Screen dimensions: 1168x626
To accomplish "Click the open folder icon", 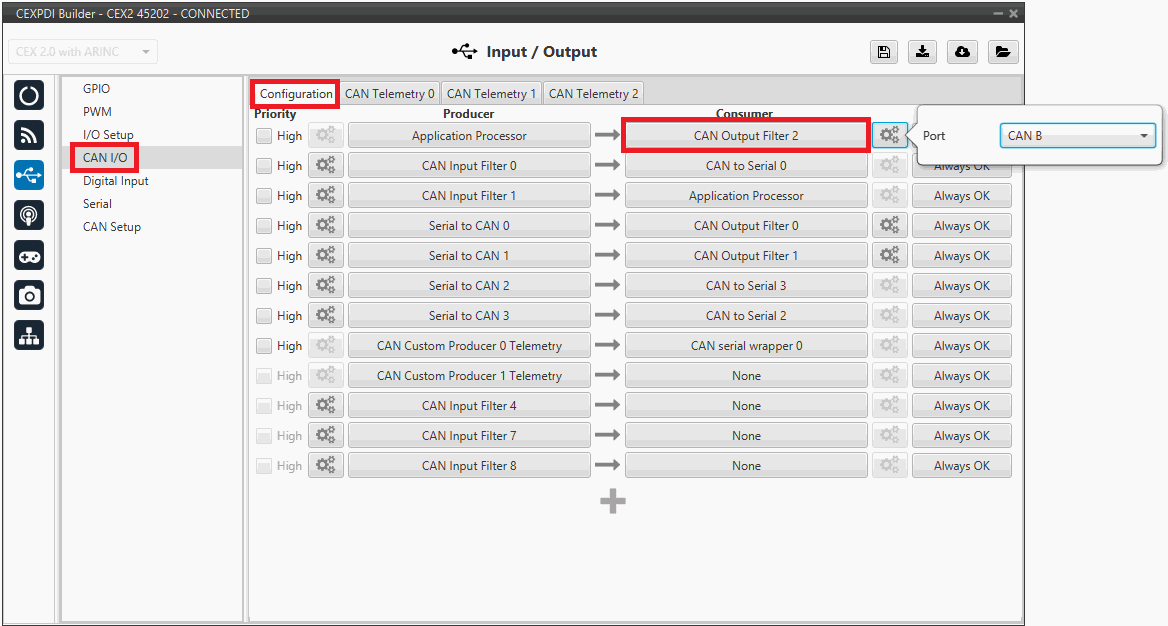I will tap(1002, 52).
